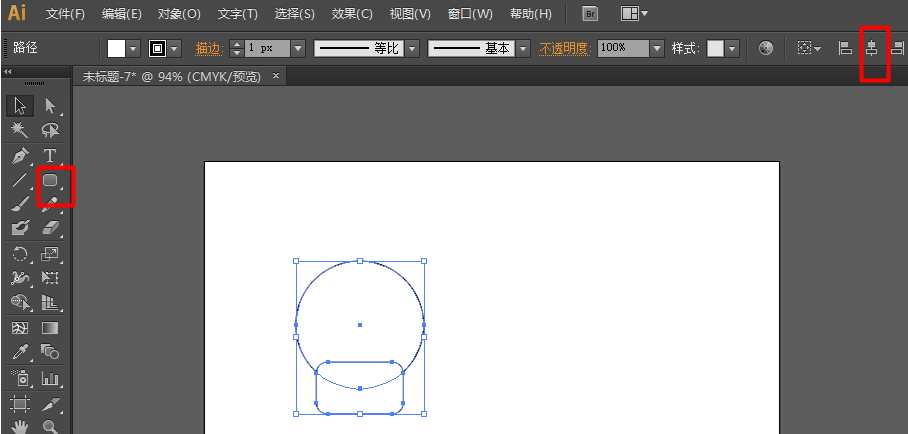Open Adobe Bridge via the Br icon
Image resolution: width=908 pixels, height=434 pixels.
point(590,13)
